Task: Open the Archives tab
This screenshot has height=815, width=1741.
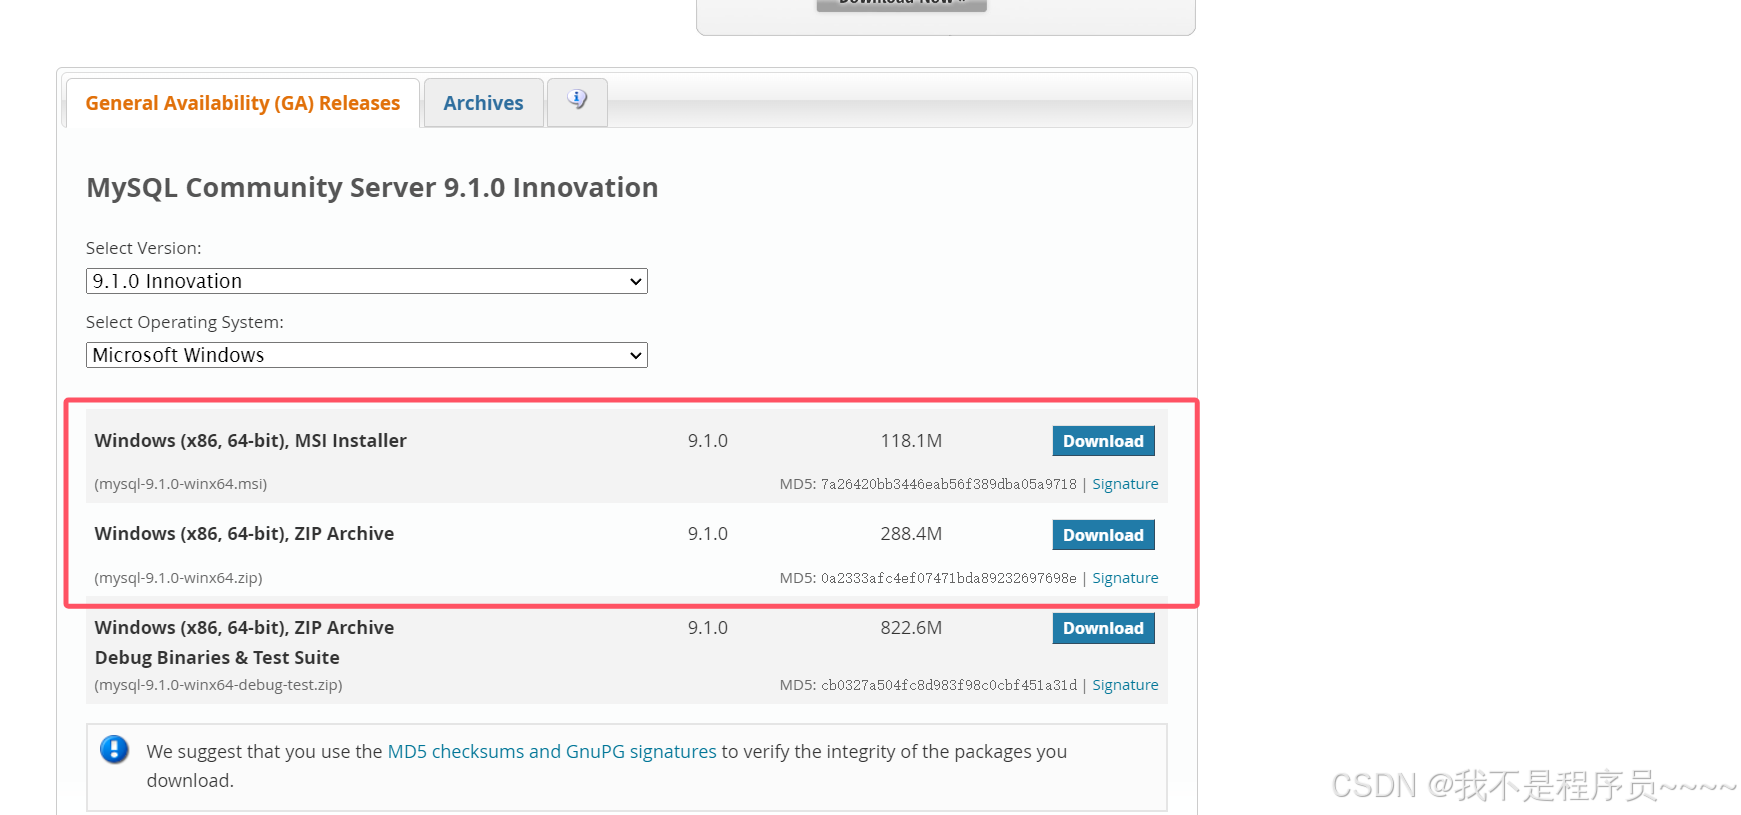Action: (x=483, y=103)
